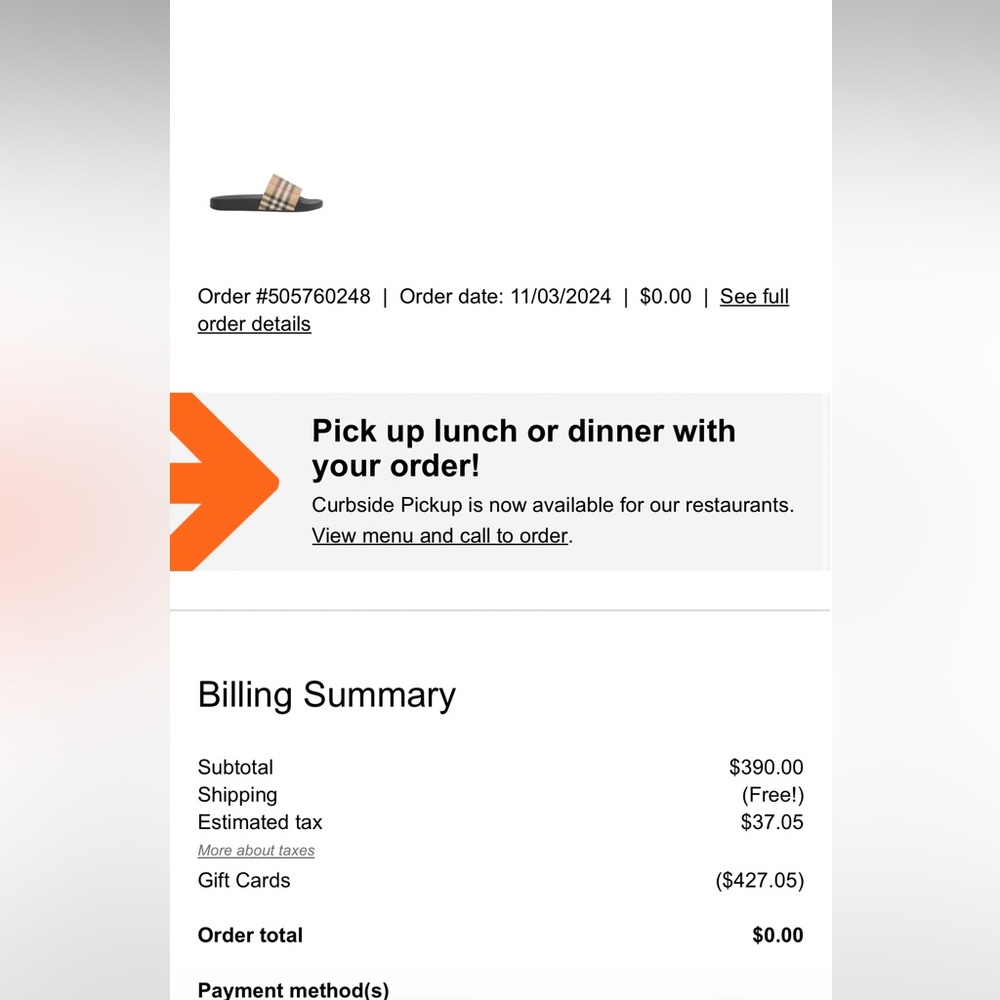Click the Shipping label
The height and width of the screenshot is (1000, 1000).
pos(238,795)
